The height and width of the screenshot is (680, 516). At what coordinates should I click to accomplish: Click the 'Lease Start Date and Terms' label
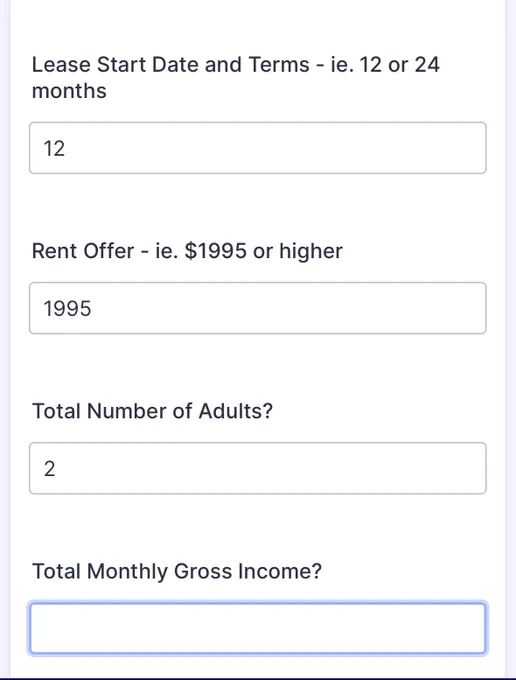point(170,65)
